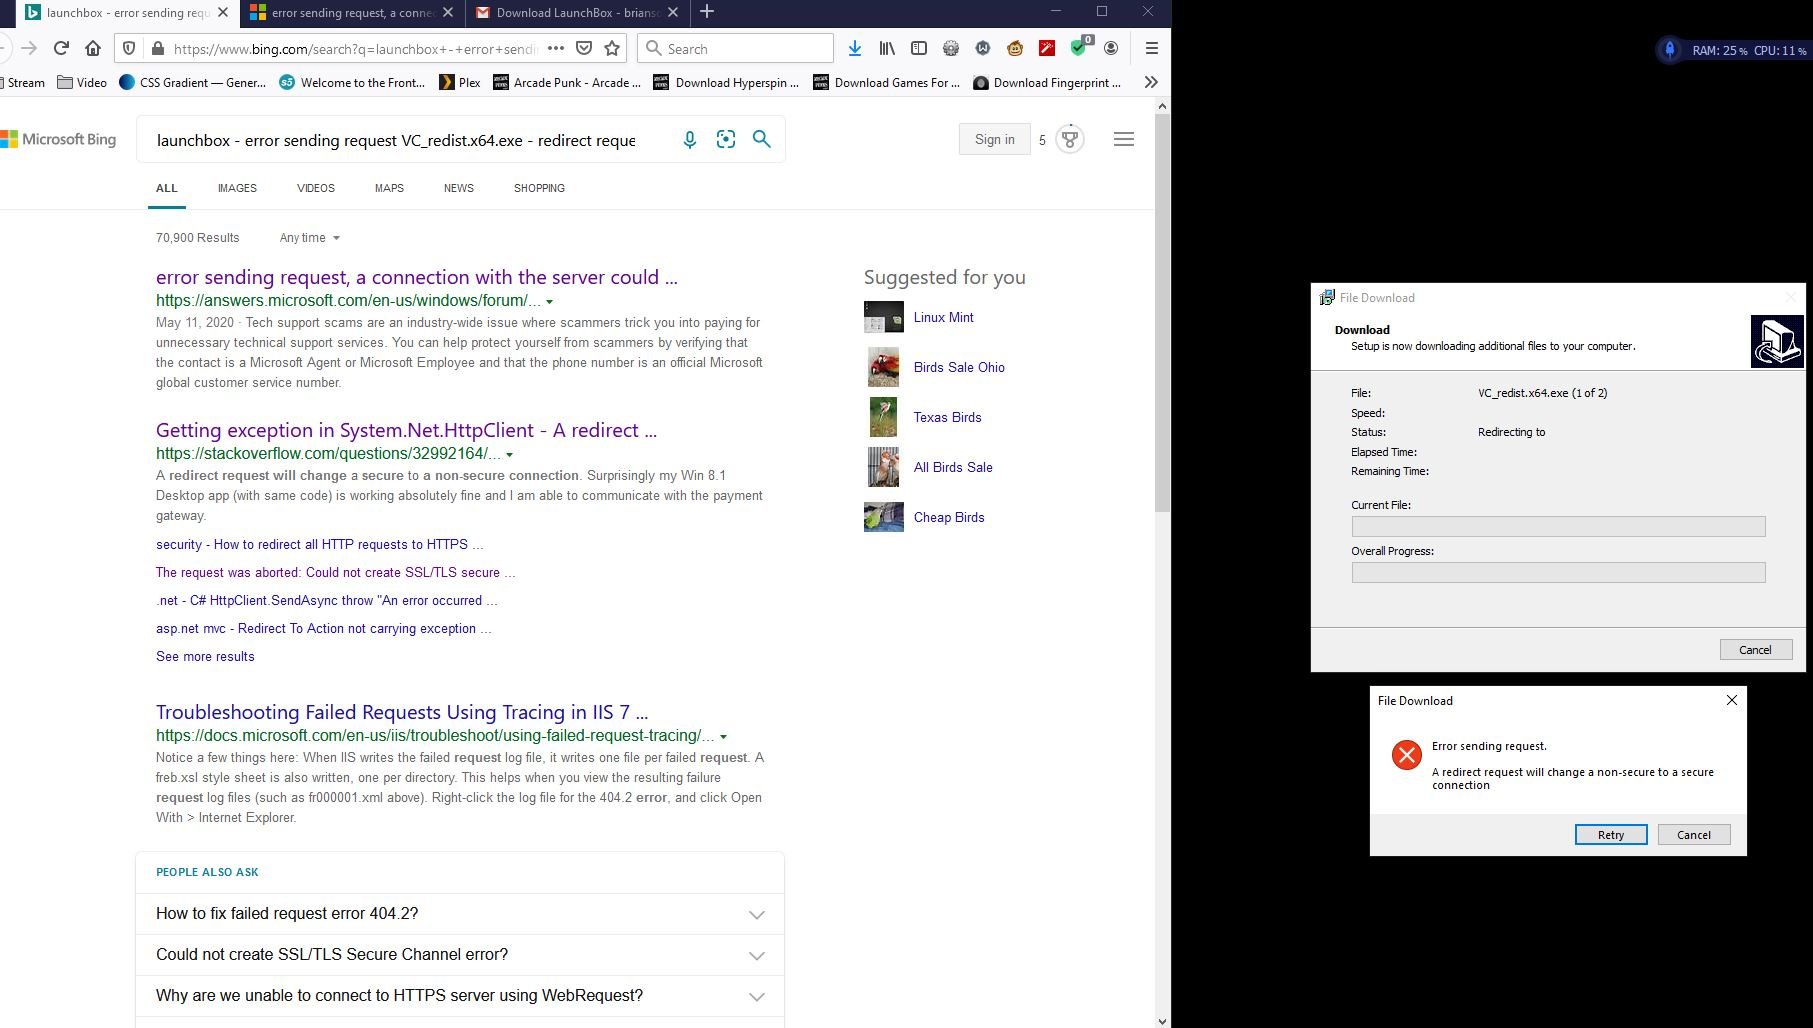
Task: Toggle the Firefox sidebar view
Action: [x=919, y=48]
